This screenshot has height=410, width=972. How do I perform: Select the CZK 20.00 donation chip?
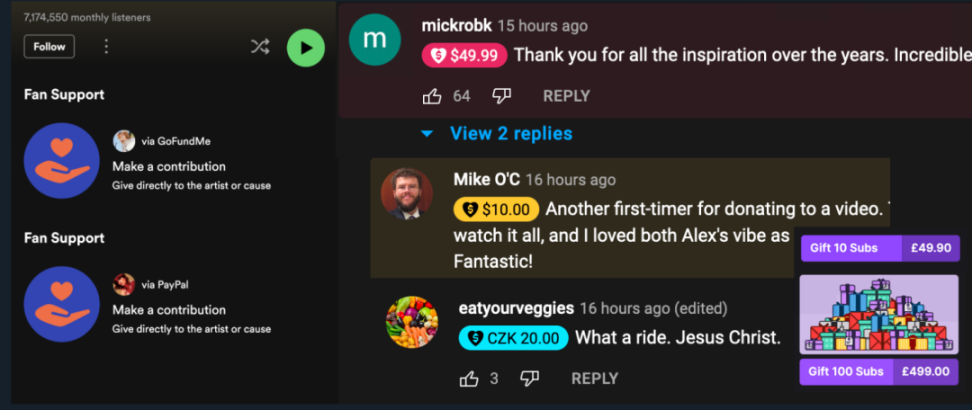513,338
